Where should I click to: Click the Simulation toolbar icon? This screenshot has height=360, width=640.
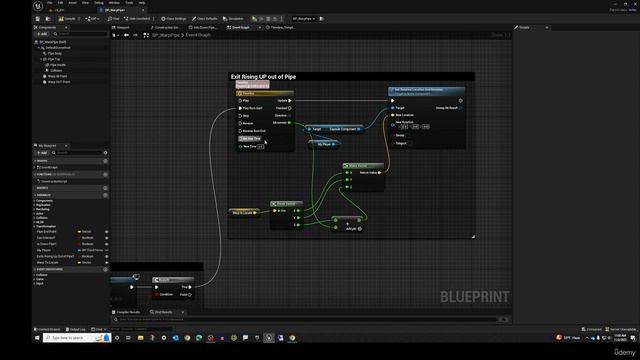(x=233, y=19)
